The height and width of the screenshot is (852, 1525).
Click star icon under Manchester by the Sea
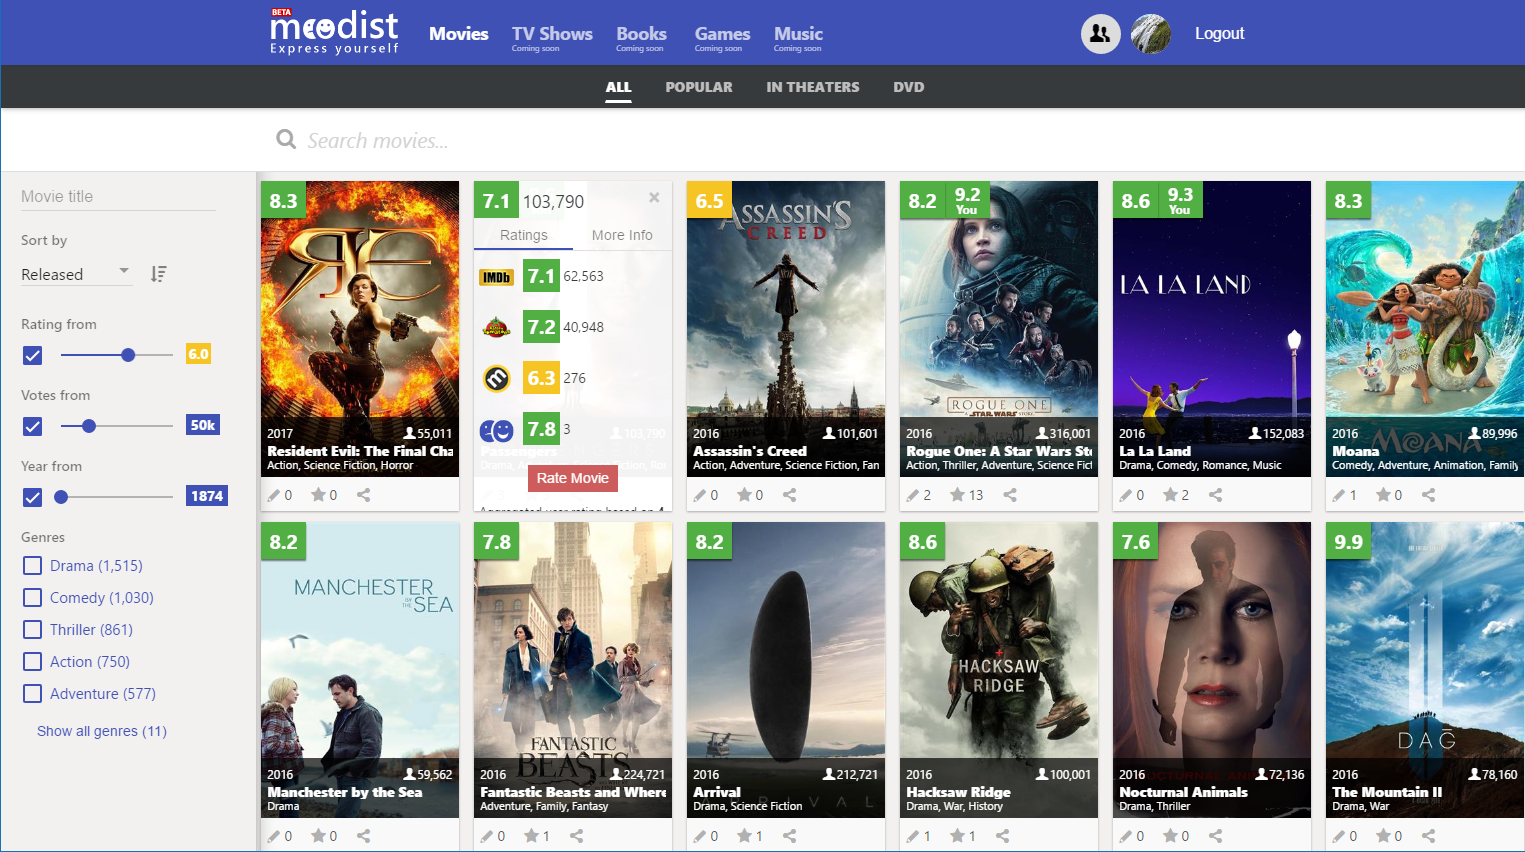(318, 836)
